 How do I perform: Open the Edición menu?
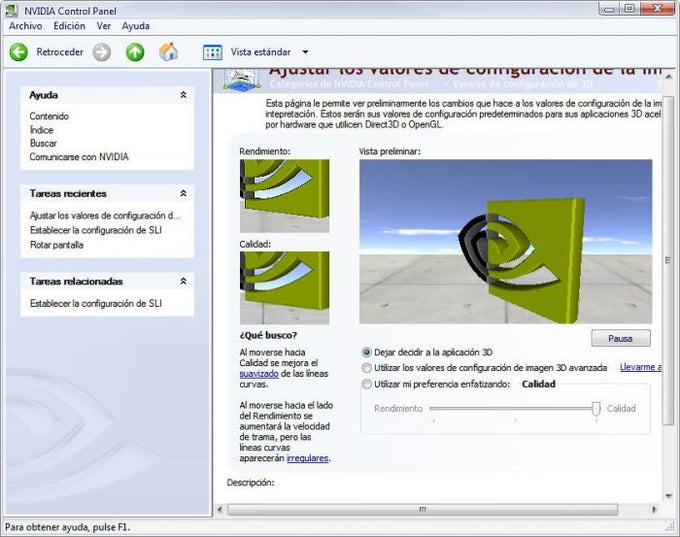click(x=69, y=26)
